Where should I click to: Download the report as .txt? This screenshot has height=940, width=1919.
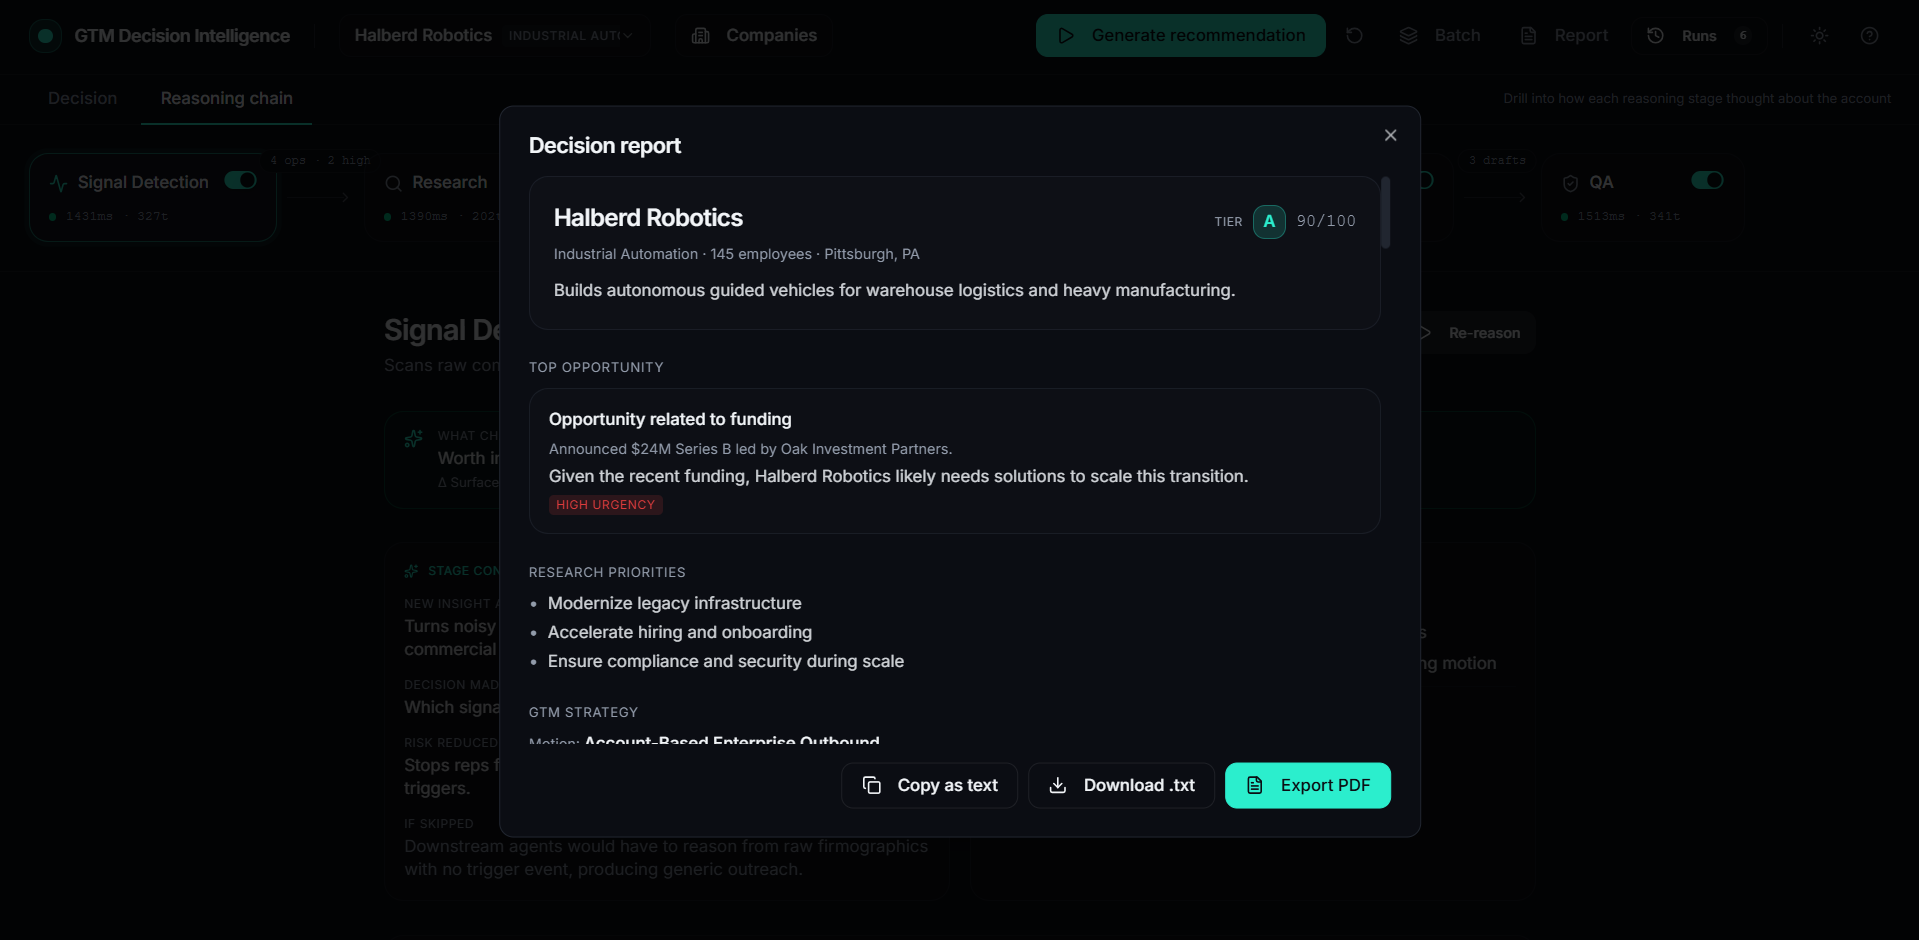1121,786
